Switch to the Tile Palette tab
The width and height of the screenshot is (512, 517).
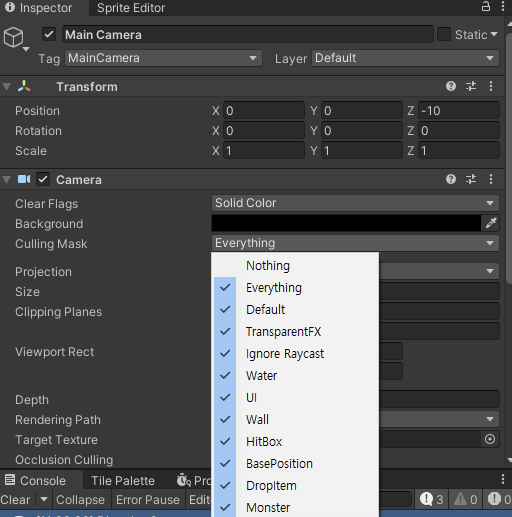coord(123,480)
